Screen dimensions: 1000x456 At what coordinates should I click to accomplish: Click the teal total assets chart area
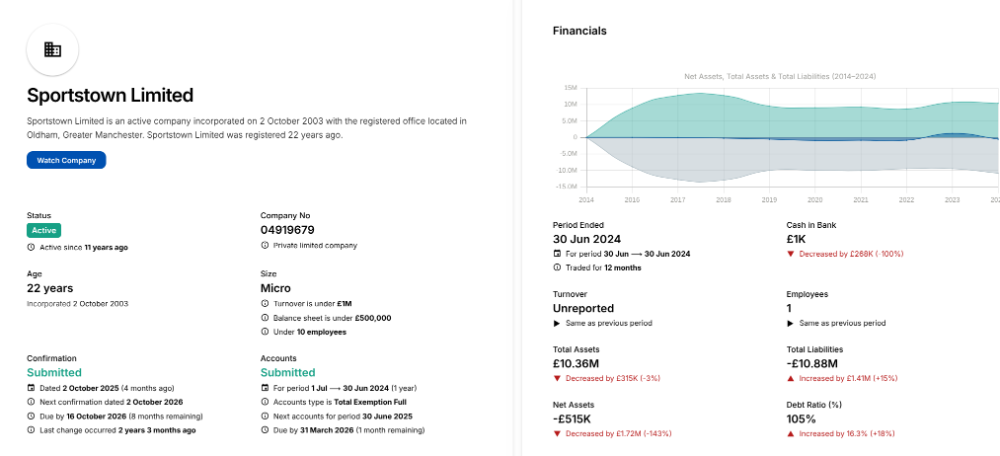pyautogui.click(x=720, y=115)
